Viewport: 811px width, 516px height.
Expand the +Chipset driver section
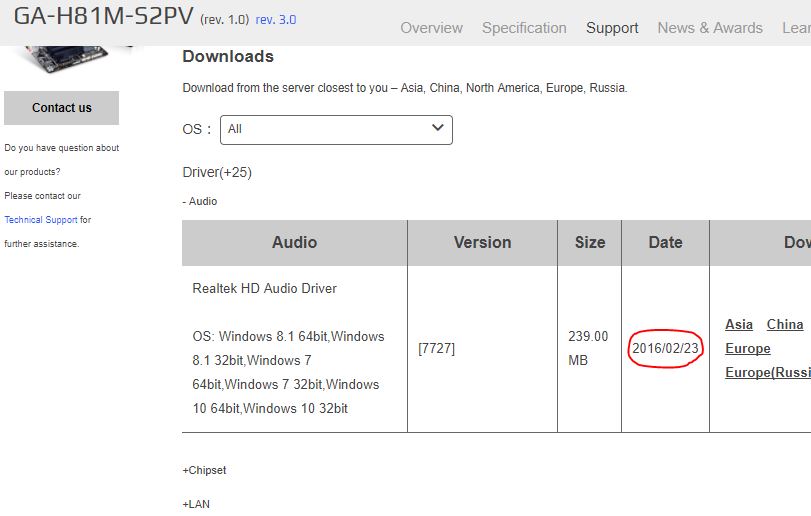[x=204, y=470]
